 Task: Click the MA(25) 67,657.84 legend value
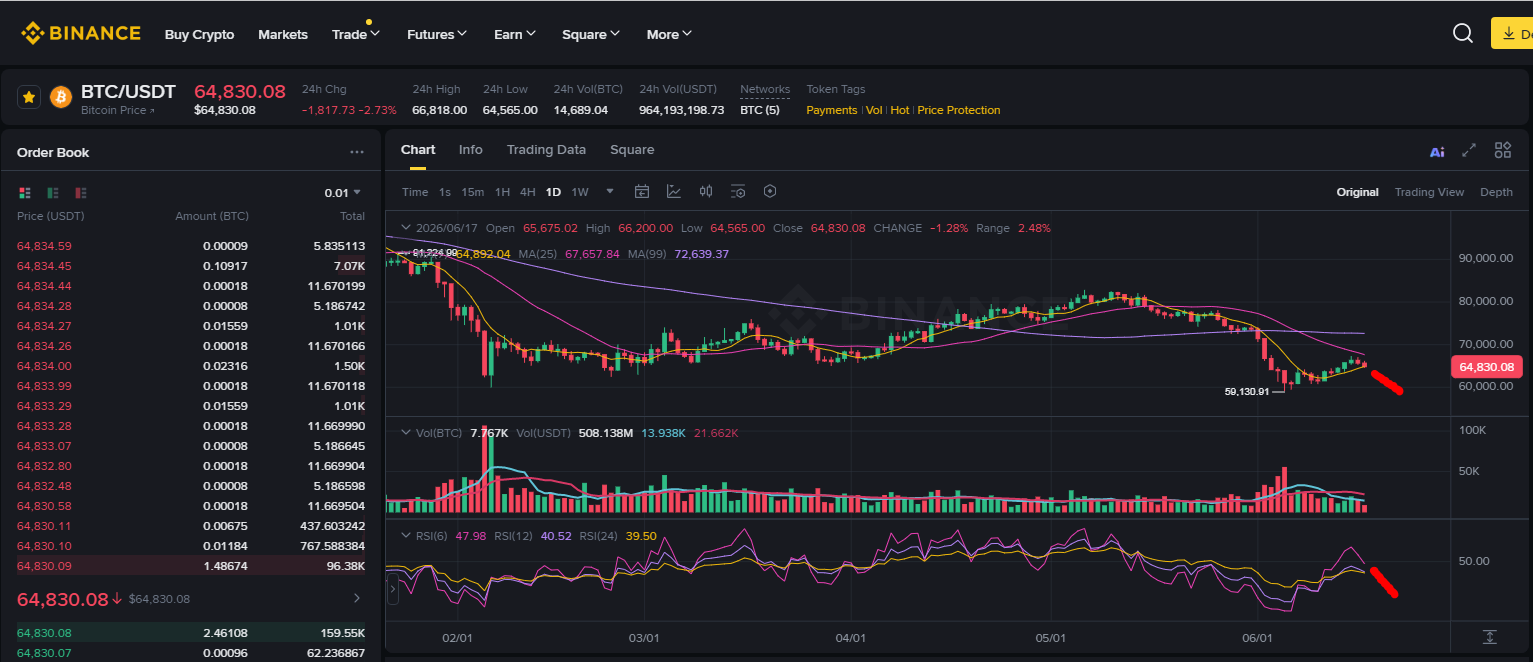pos(592,254)
